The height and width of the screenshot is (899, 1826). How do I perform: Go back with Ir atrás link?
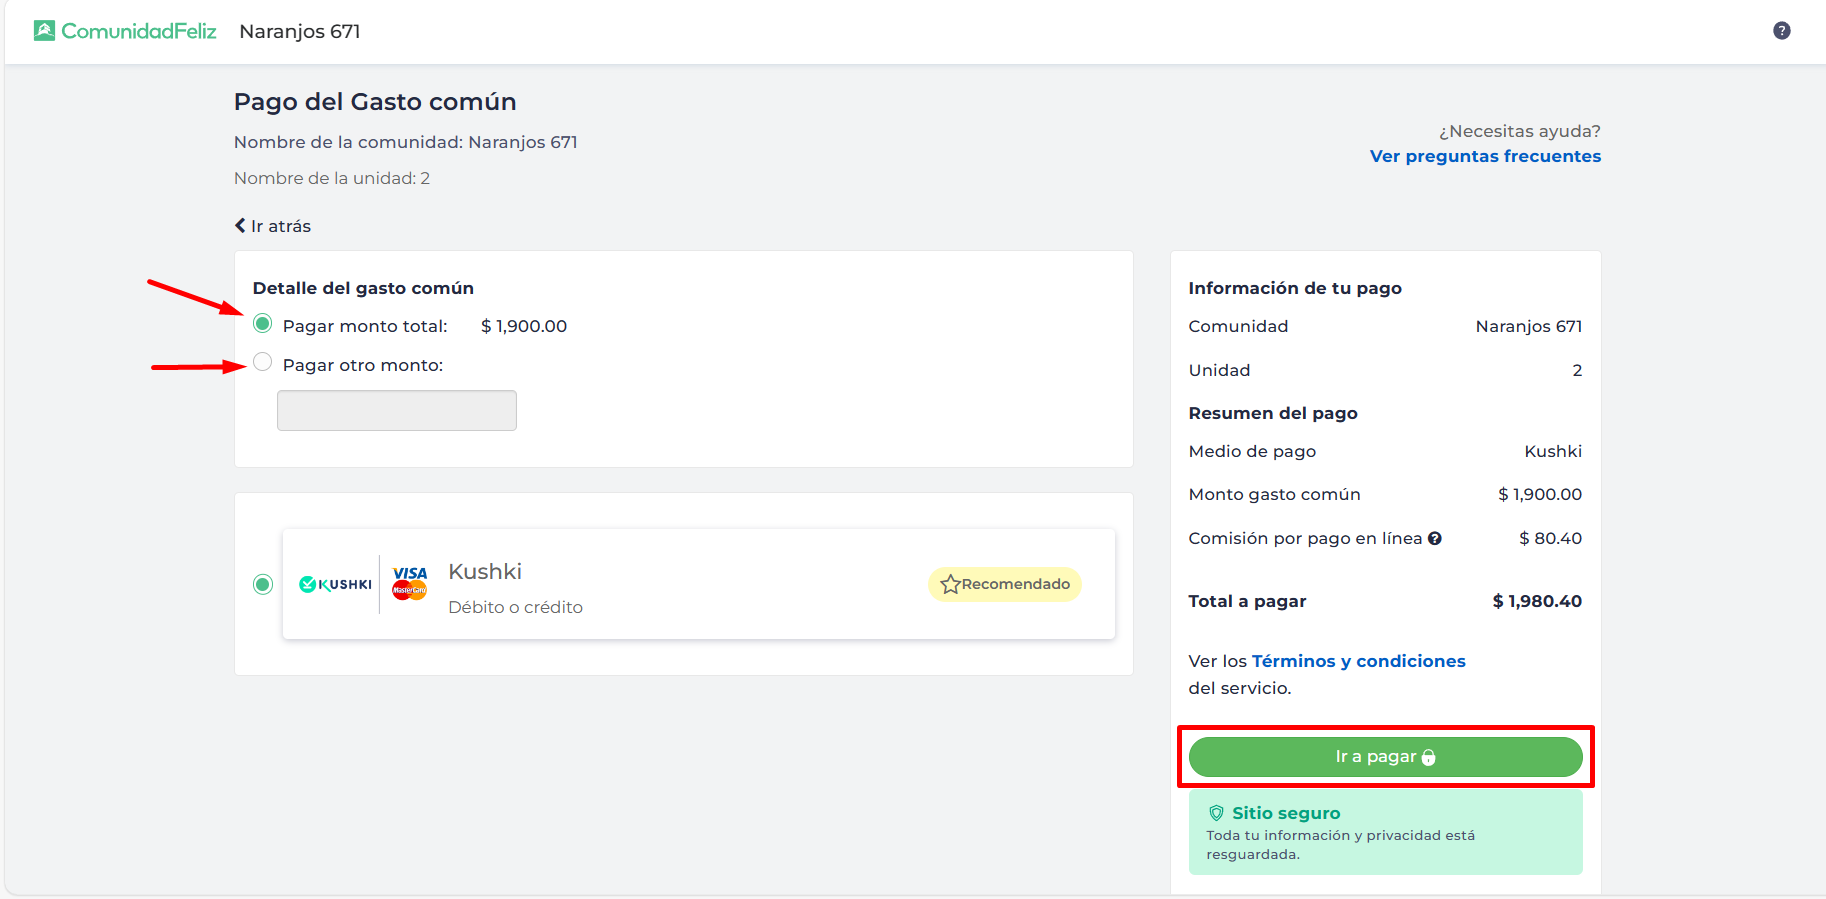280,226
